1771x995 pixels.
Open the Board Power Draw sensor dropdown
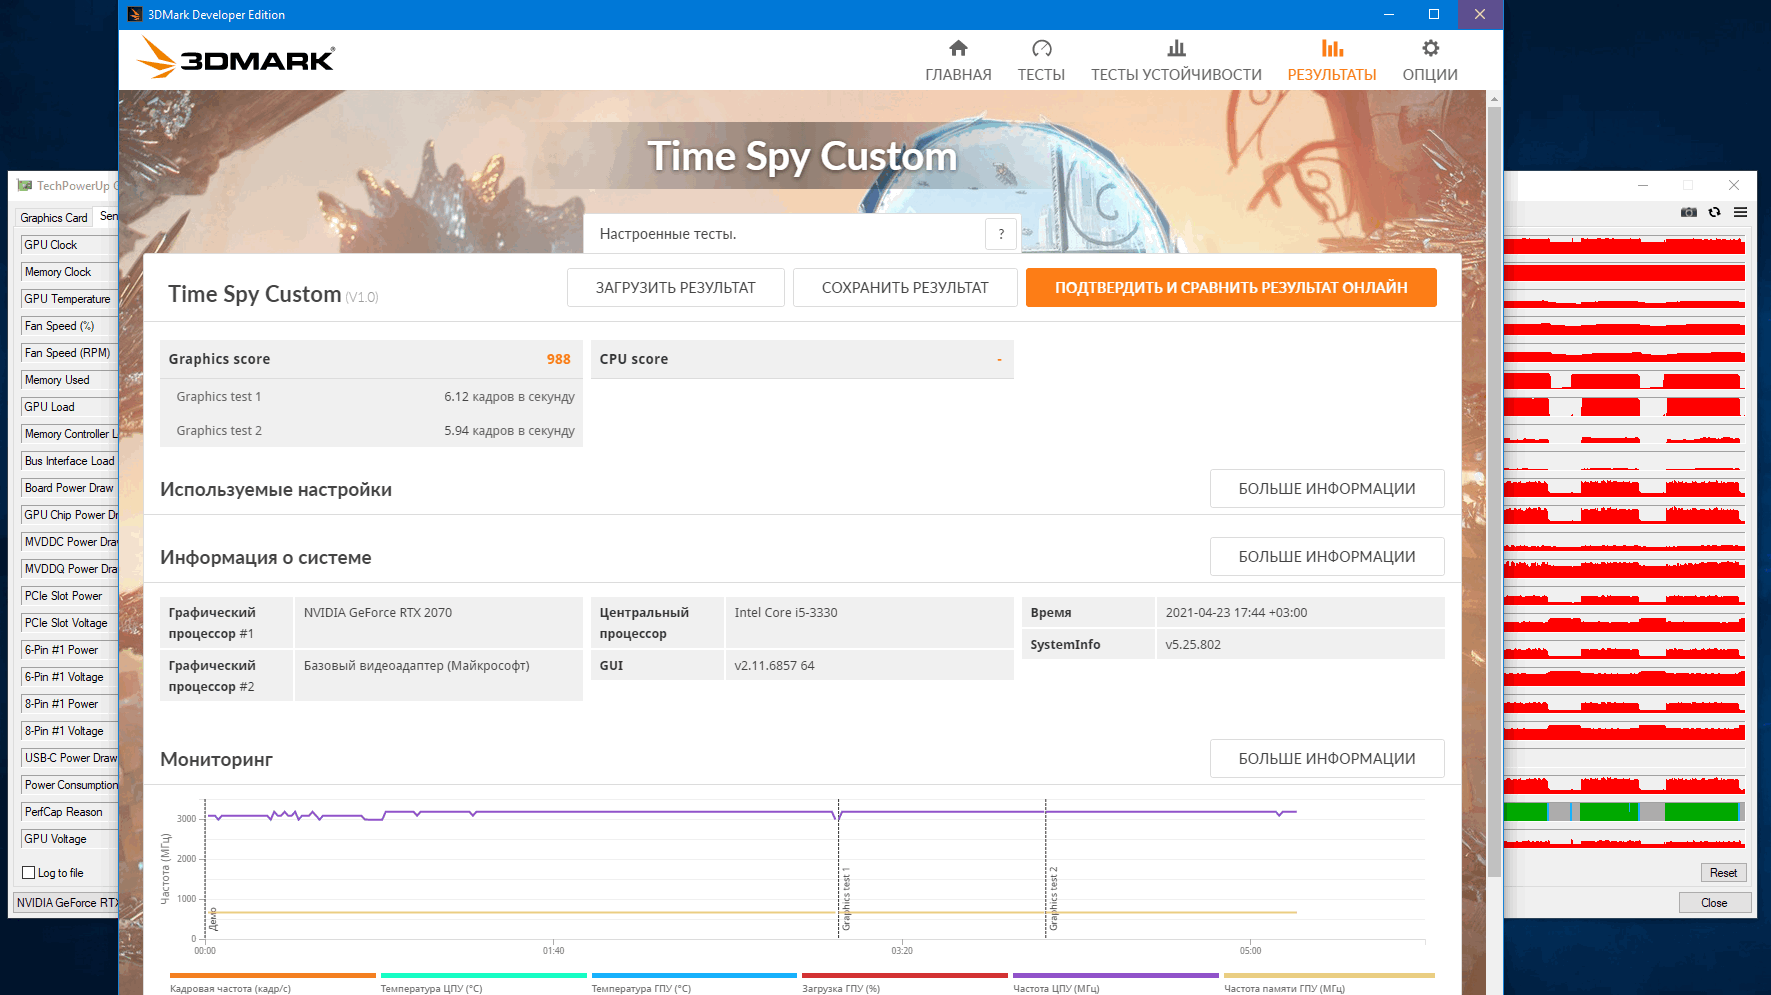coord(70,488)
